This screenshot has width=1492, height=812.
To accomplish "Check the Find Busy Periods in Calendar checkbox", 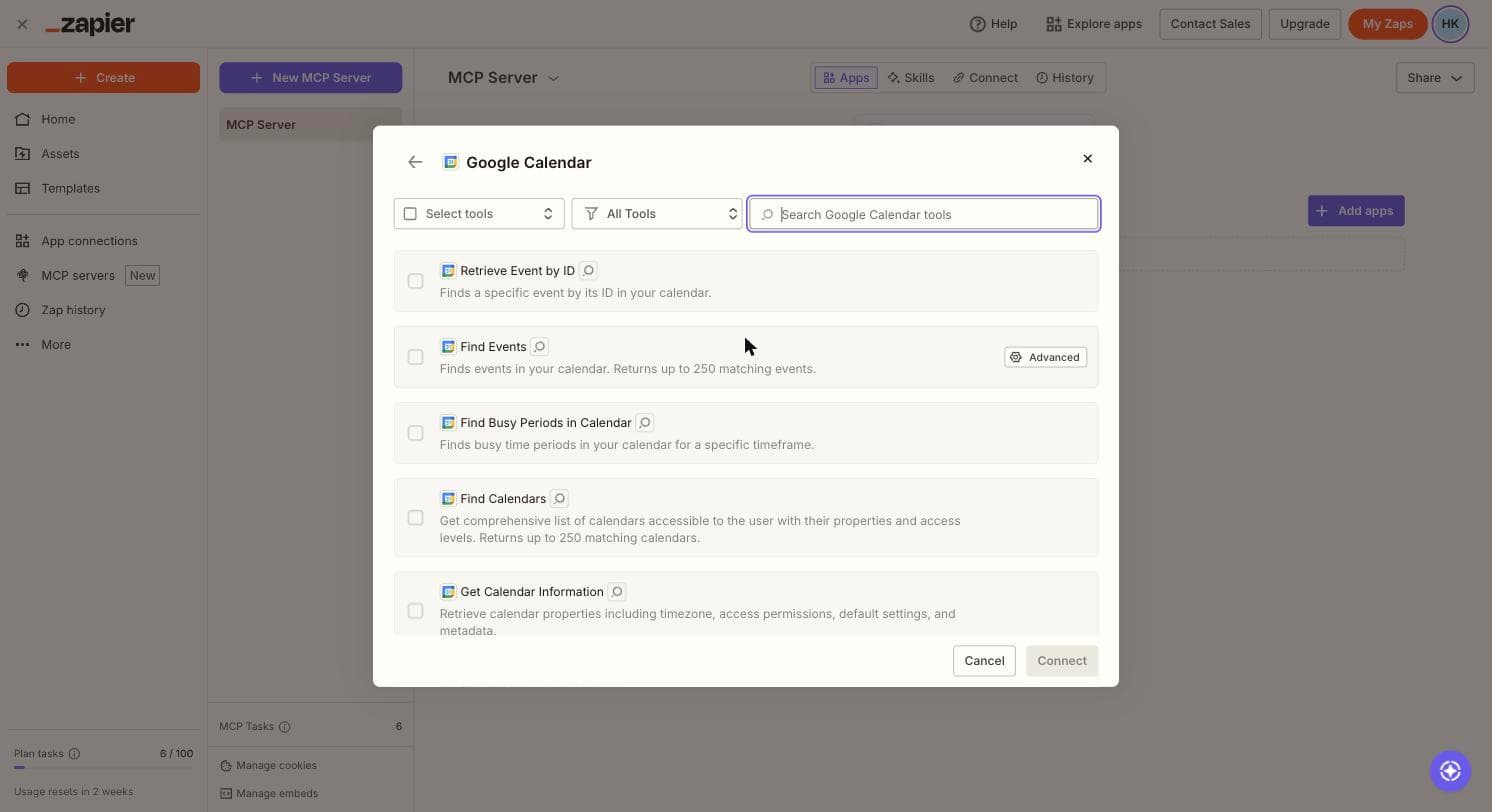I will coord(415,433).
